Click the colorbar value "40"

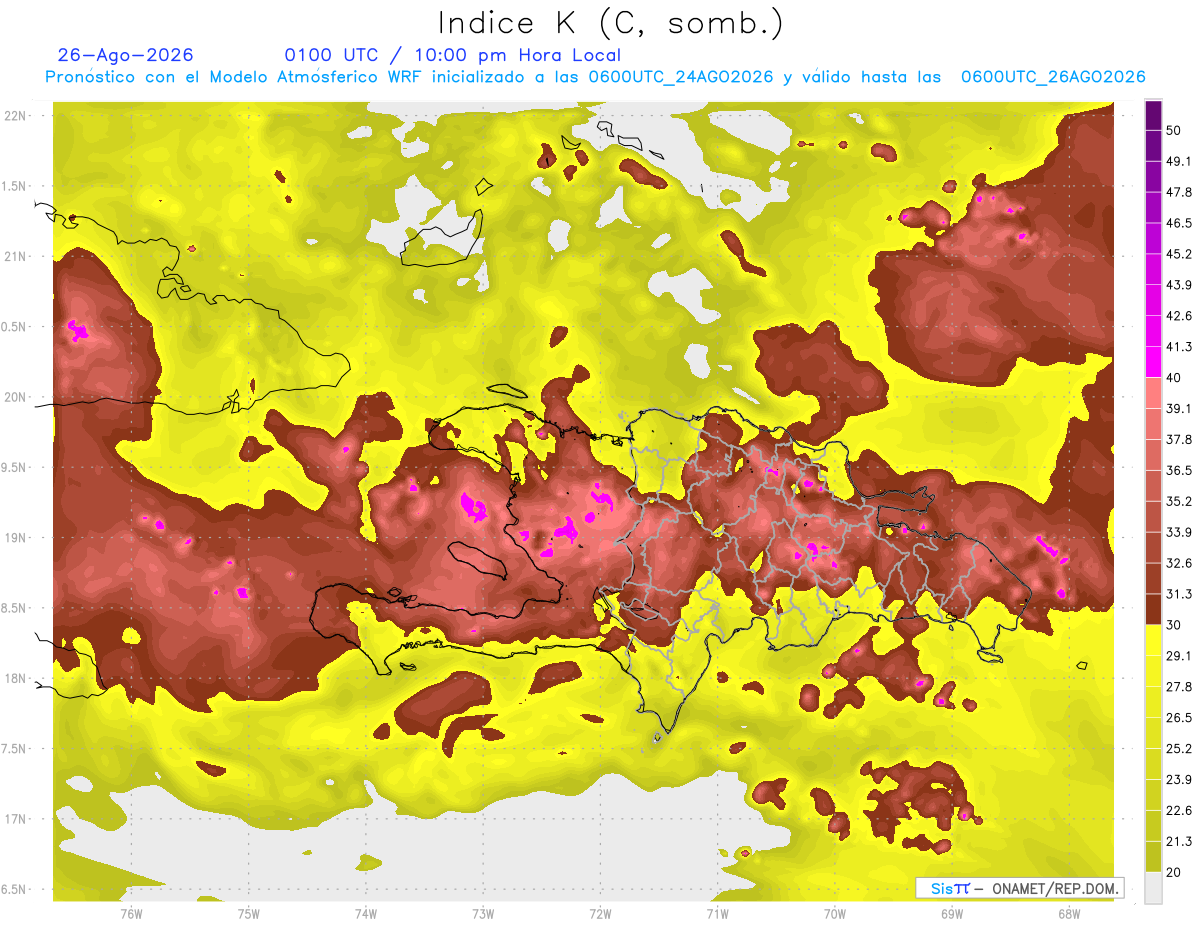(x=1176, y=377)
